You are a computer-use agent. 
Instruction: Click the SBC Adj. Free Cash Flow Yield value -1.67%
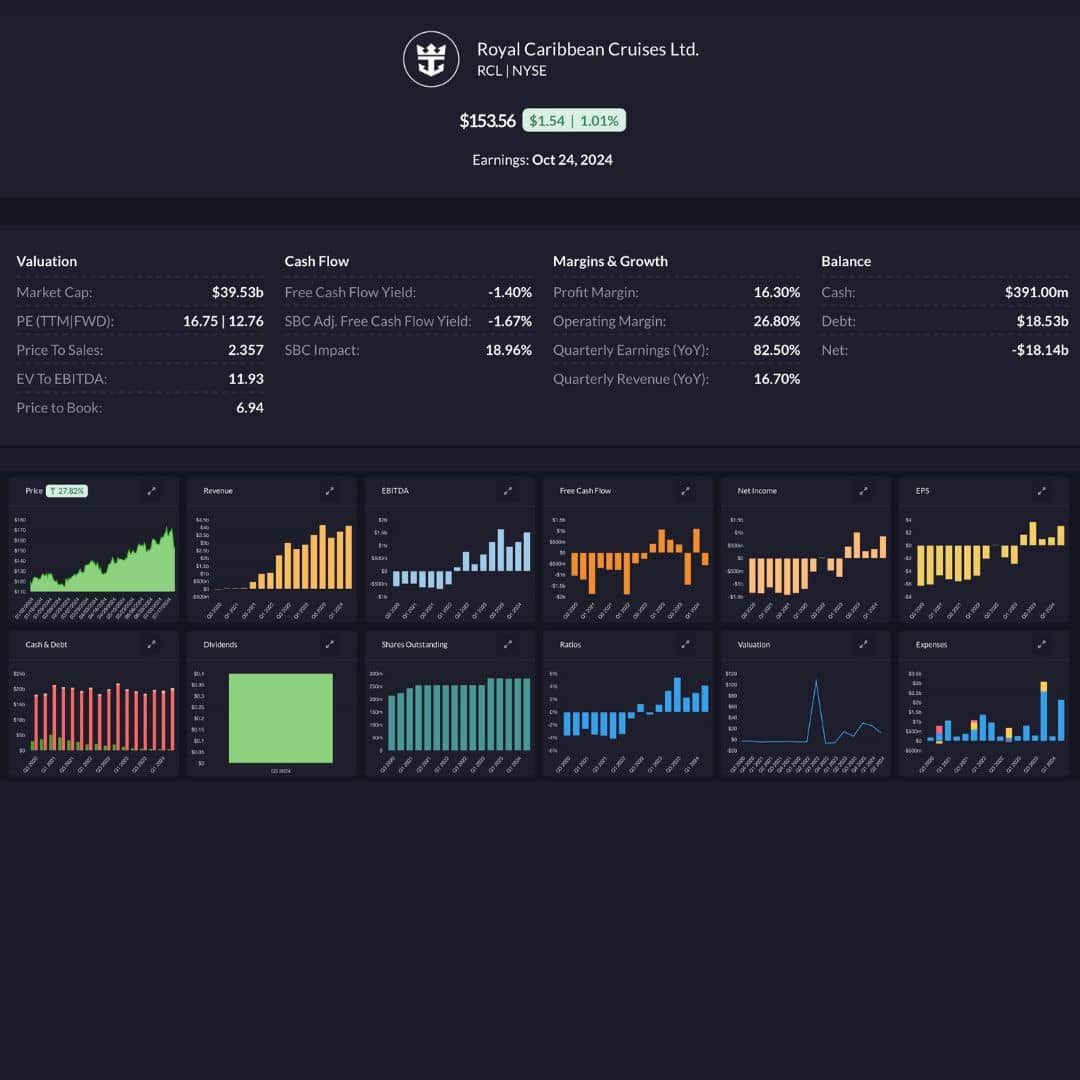pos(510,321)
